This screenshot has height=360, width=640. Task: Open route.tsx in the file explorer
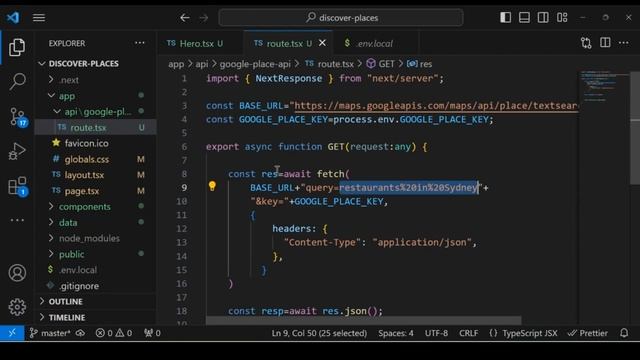[96, 127]
